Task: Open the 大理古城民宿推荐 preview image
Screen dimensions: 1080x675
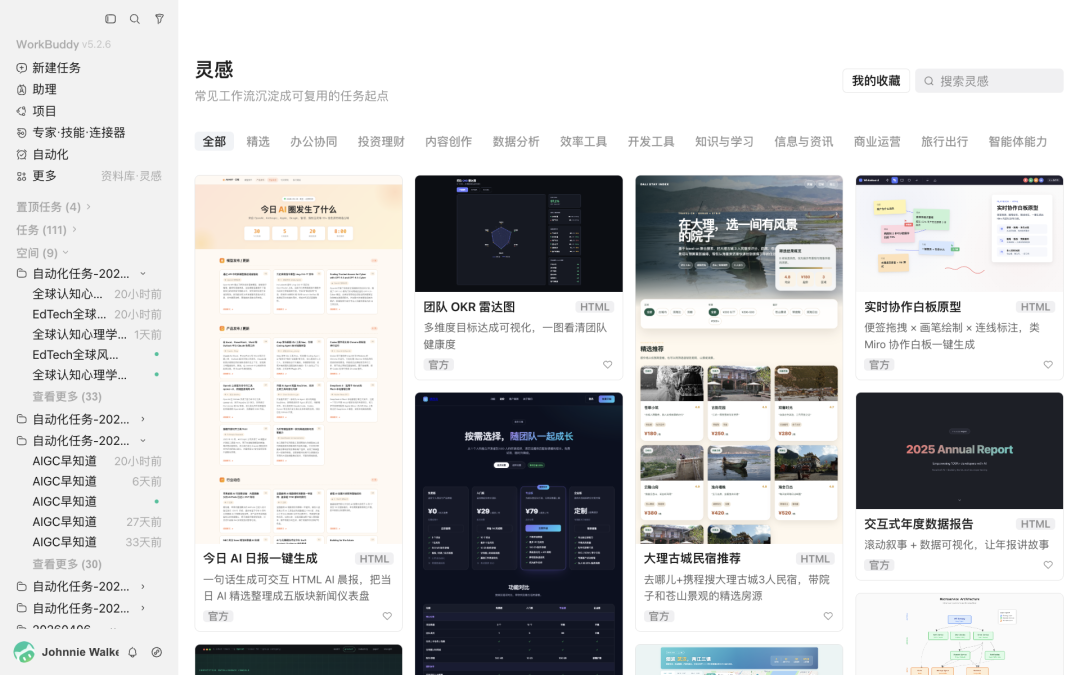Action: coord(739,360)
